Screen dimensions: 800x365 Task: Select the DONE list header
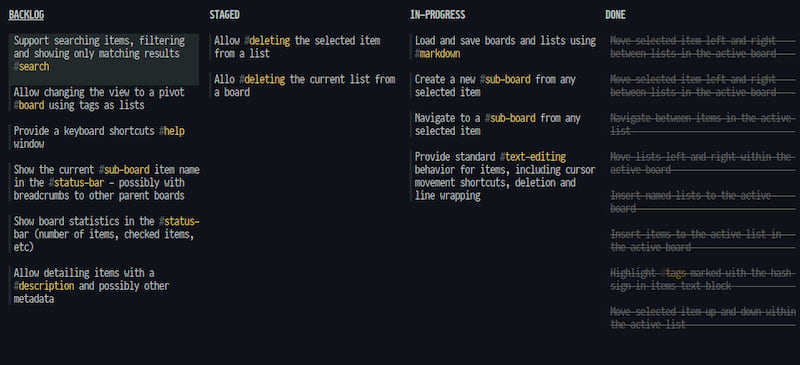tap(615, 15)
